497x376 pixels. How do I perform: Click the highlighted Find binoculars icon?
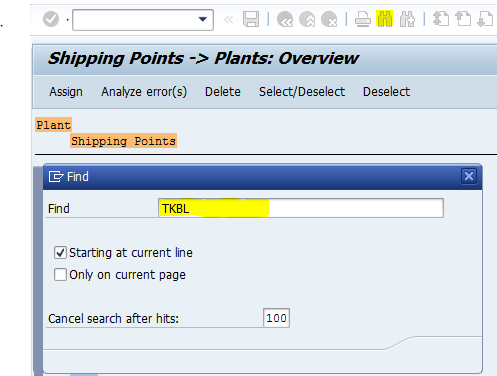[x=385, y=19]
